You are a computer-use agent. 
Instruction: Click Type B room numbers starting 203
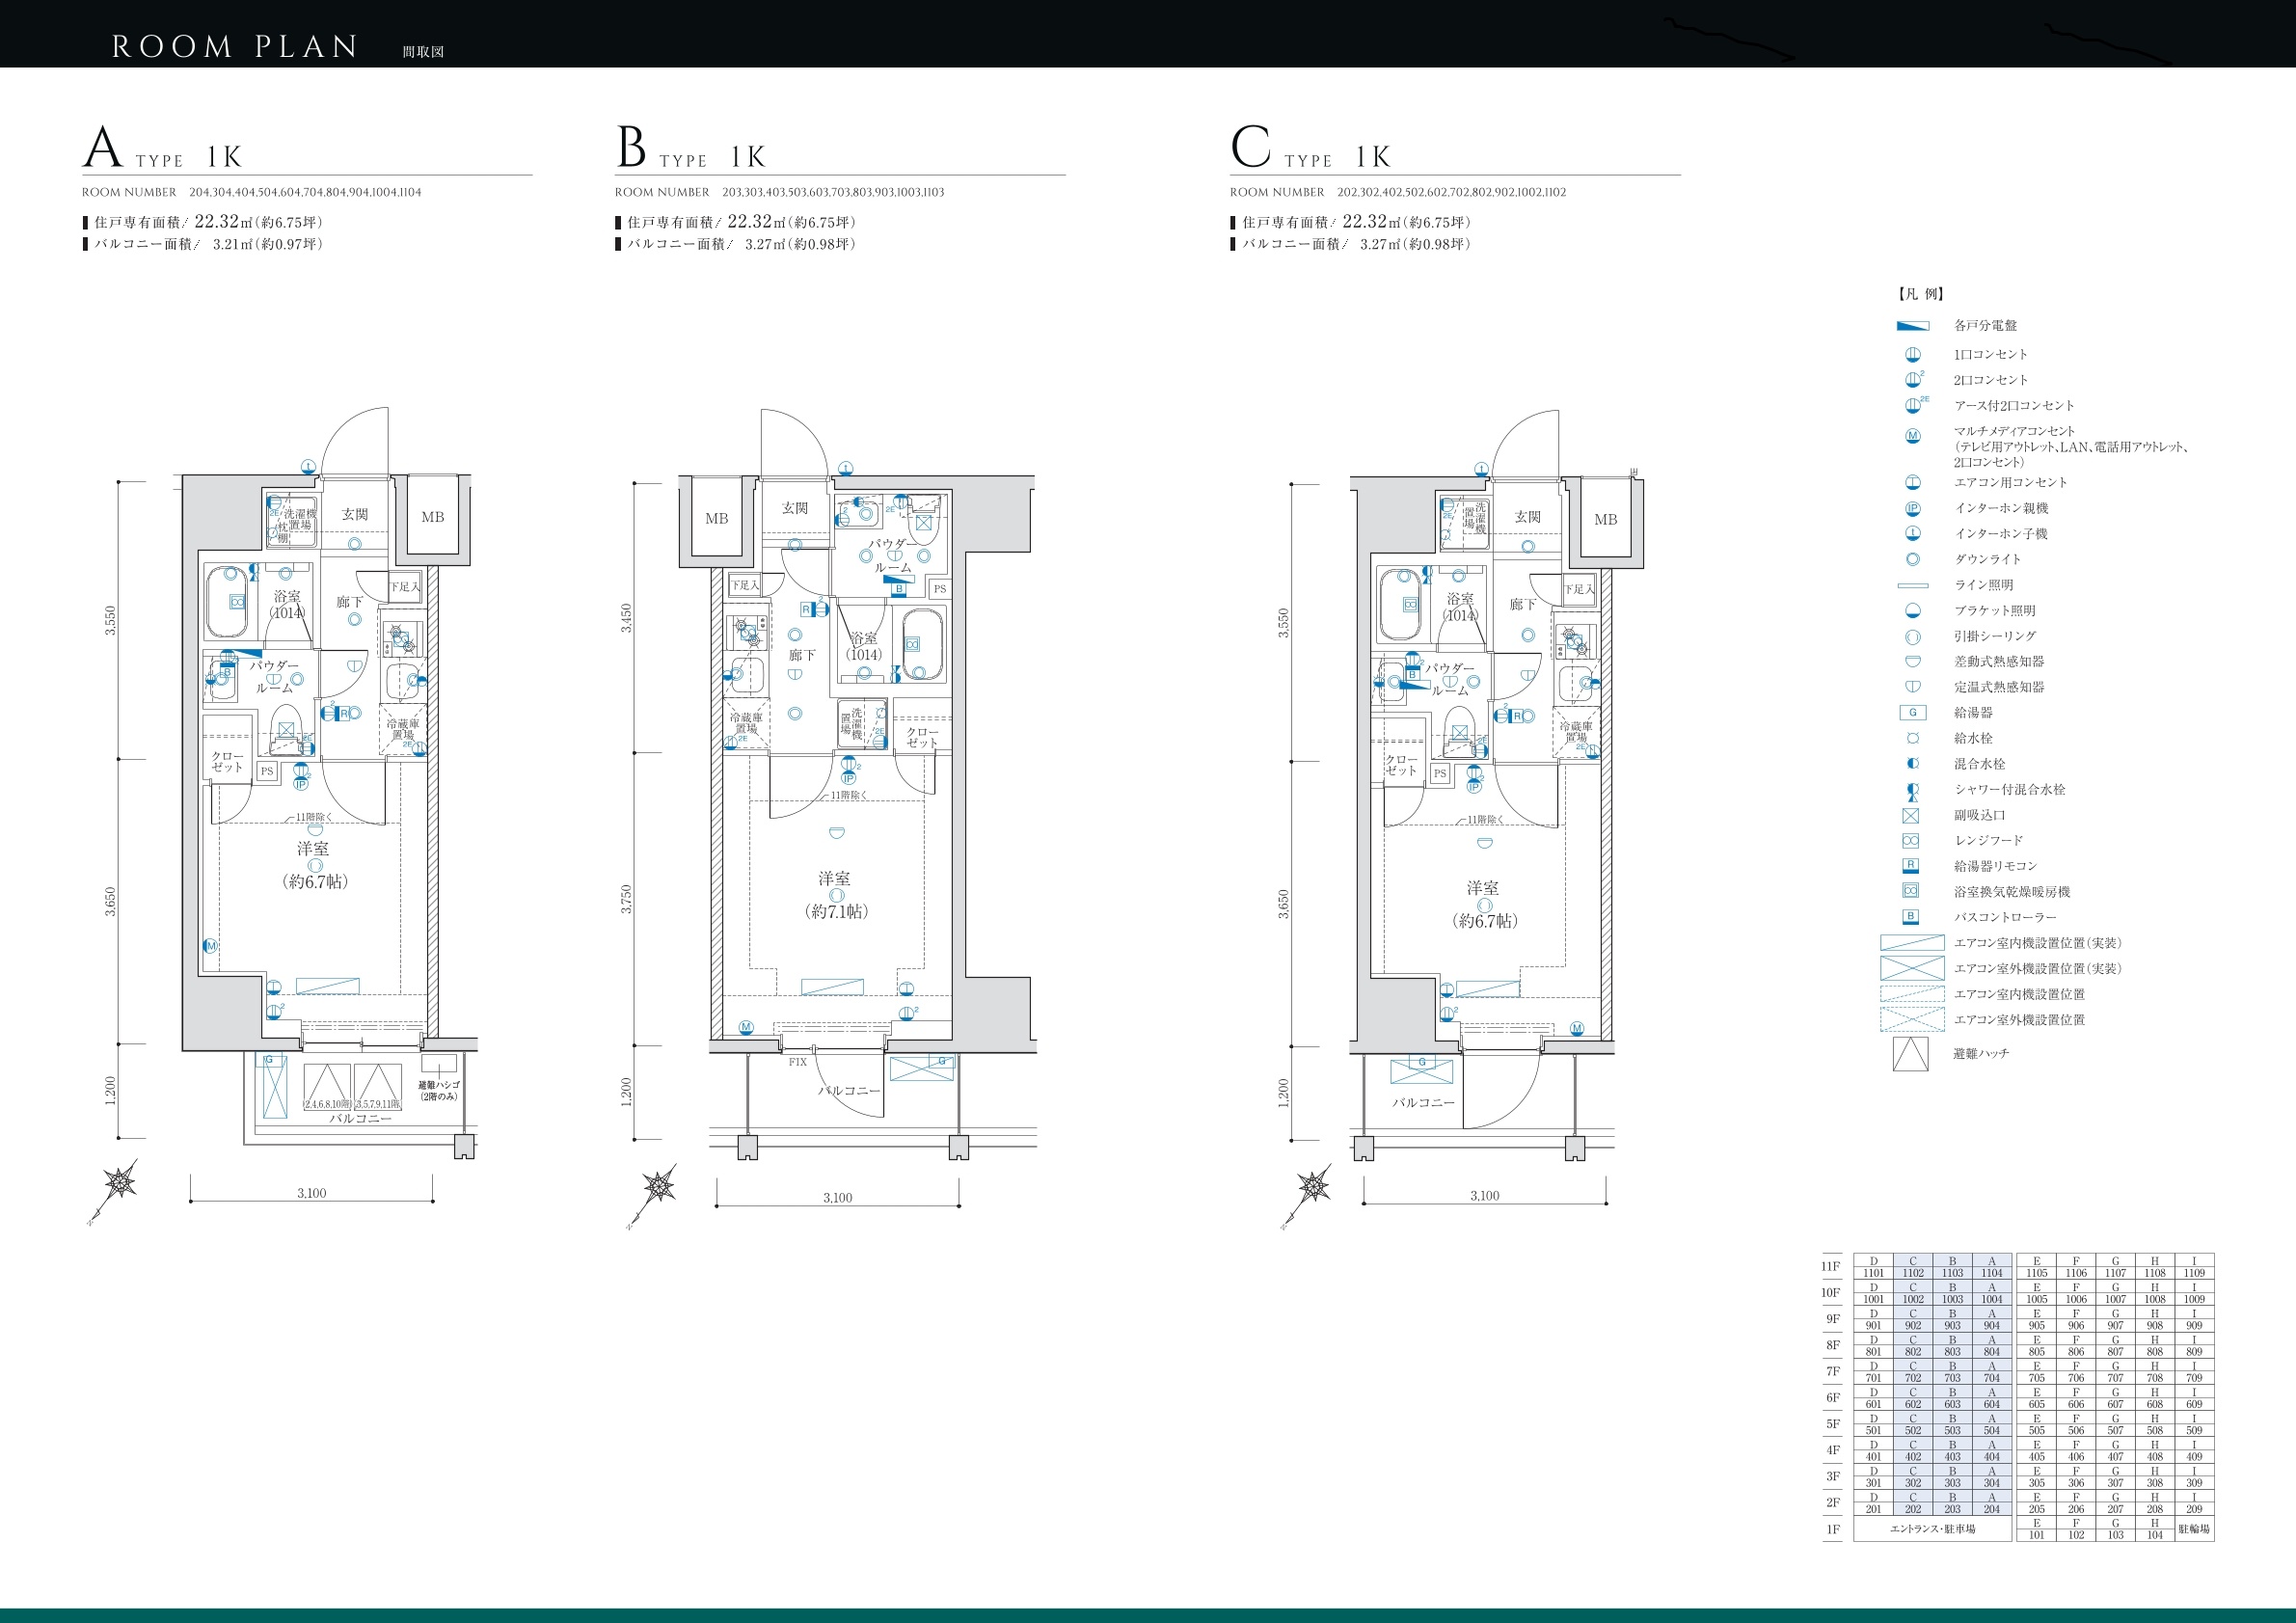(833, 192)
